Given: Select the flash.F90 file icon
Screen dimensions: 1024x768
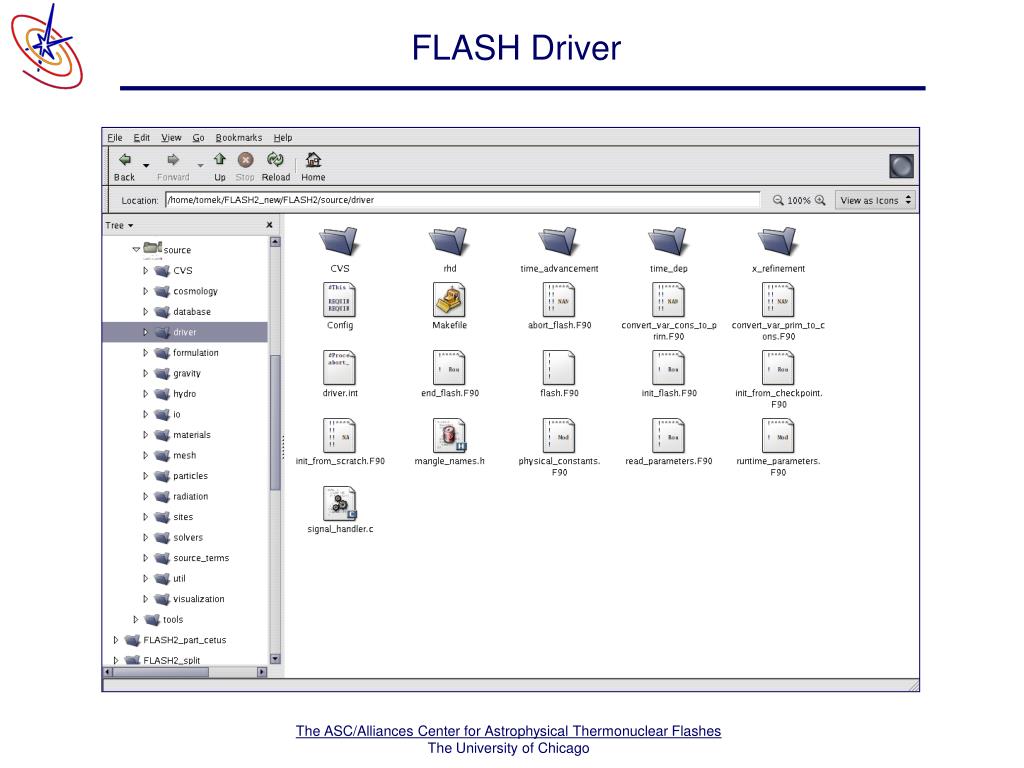Looking at the screenshot, I should pyautogui.click(x=559, y=367).
